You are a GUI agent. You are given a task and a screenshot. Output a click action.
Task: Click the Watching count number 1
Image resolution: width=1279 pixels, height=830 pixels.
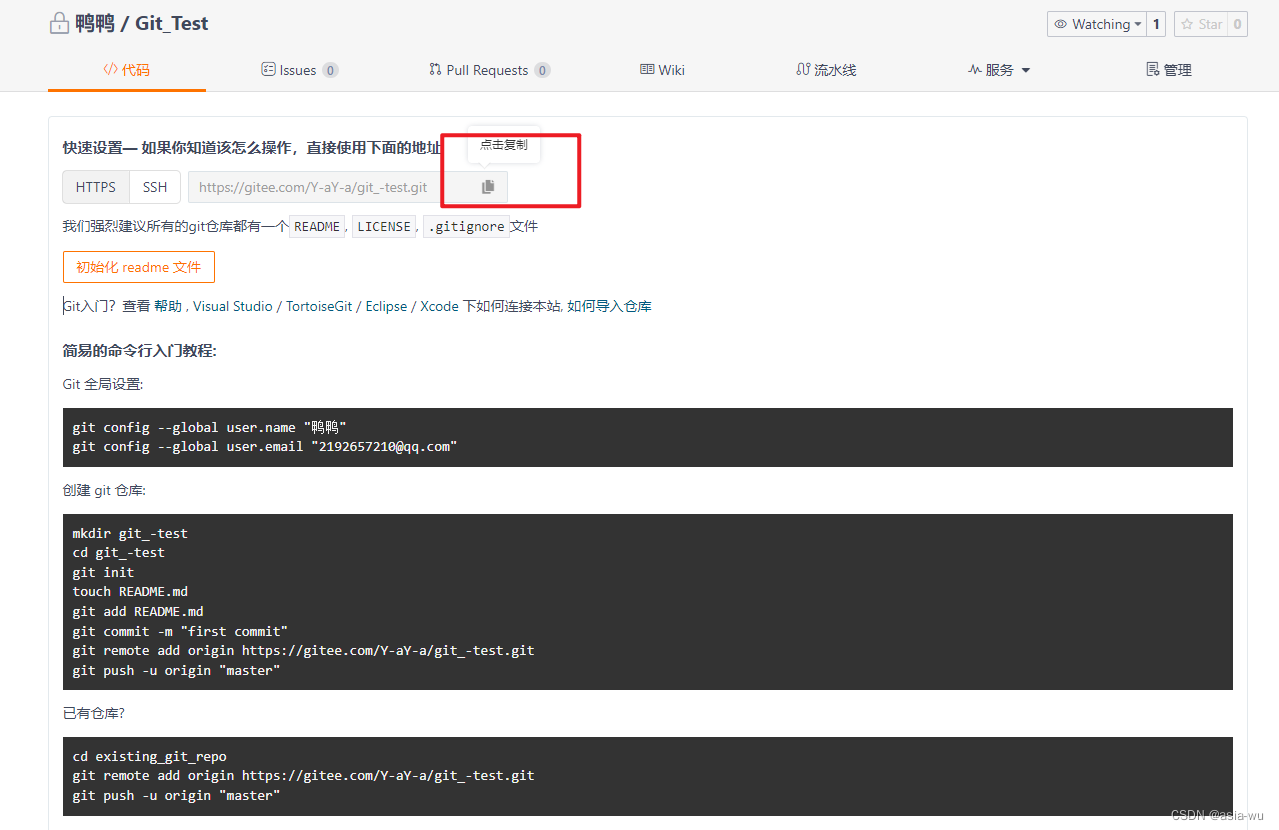click(1157, 24)
